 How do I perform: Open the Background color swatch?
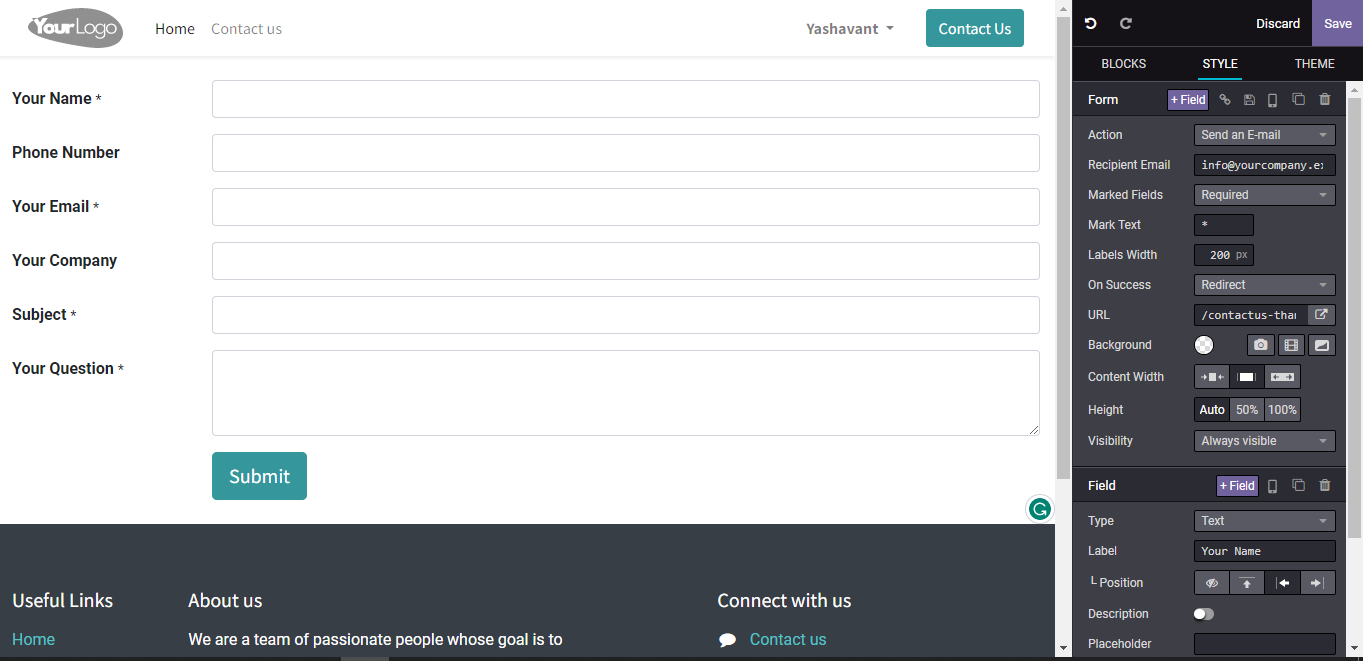tap(1204, 345)
